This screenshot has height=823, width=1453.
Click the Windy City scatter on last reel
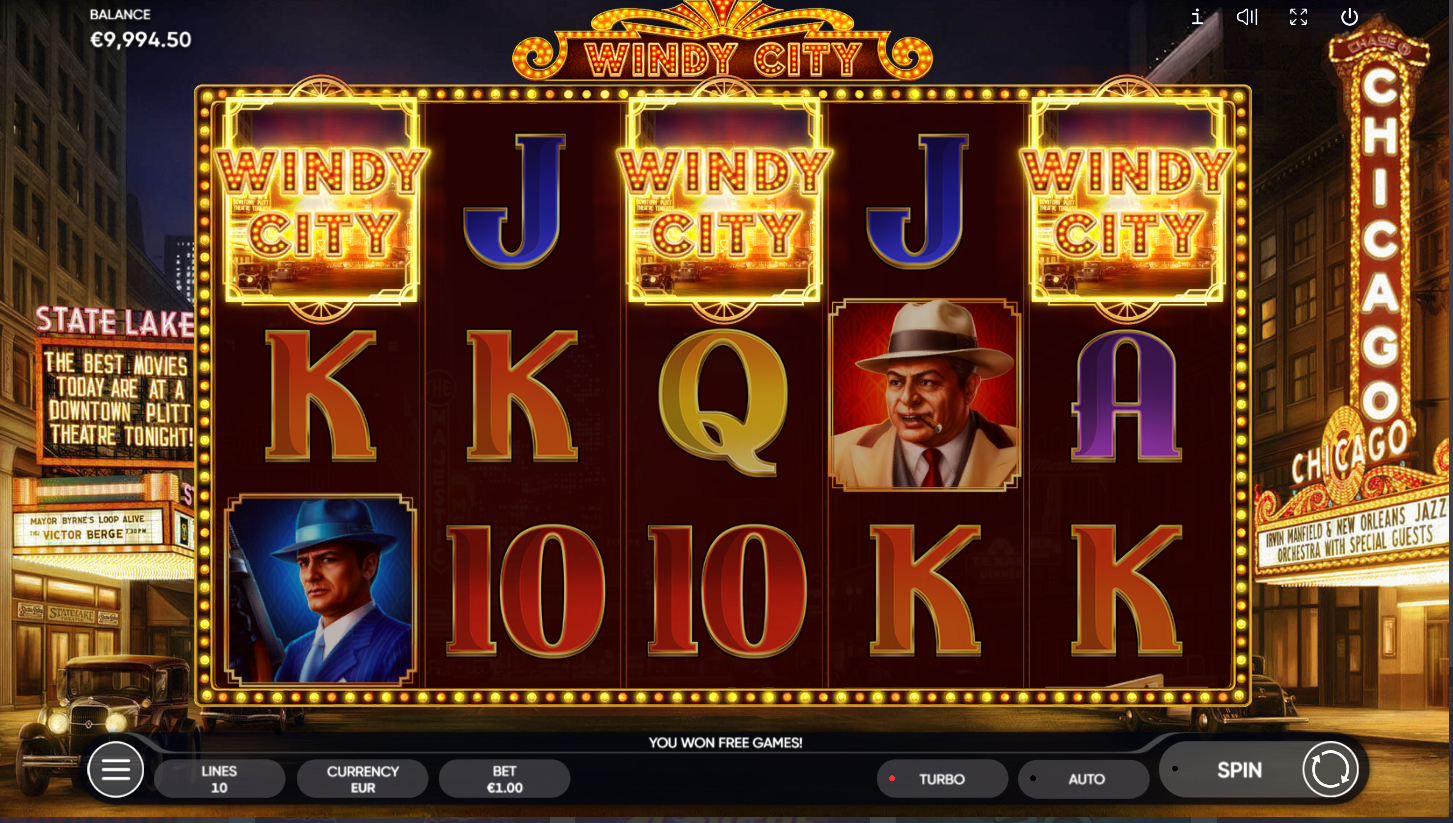(1127, 200)
